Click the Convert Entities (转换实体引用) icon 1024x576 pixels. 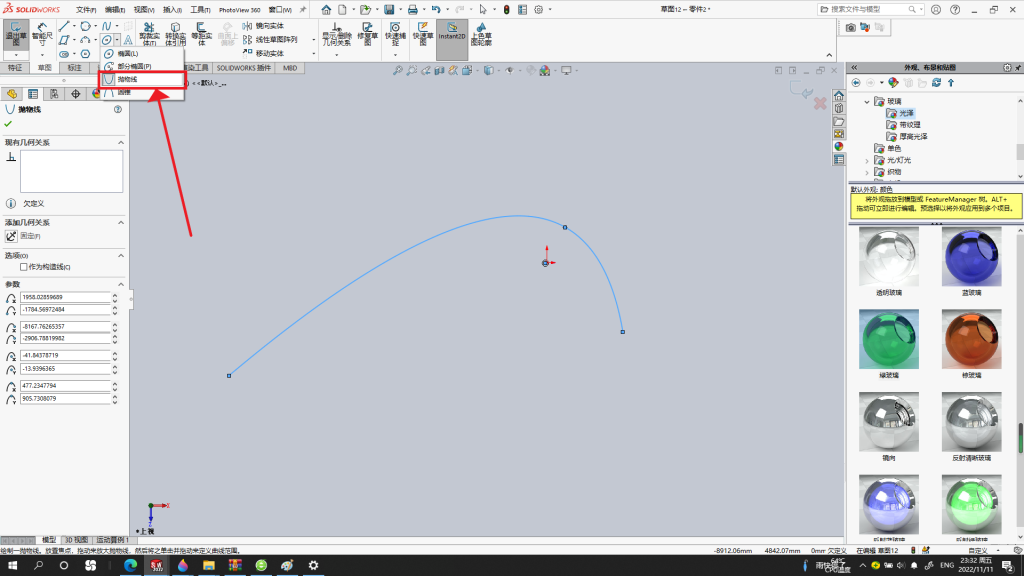pyautogui.click(x=175, y=34)
